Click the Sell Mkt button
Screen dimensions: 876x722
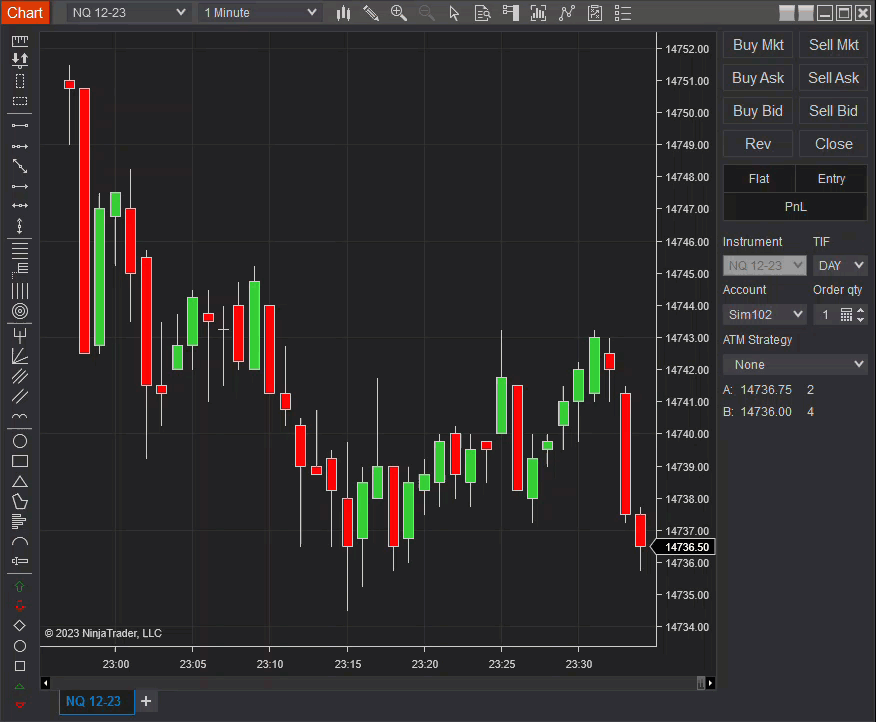833,45
